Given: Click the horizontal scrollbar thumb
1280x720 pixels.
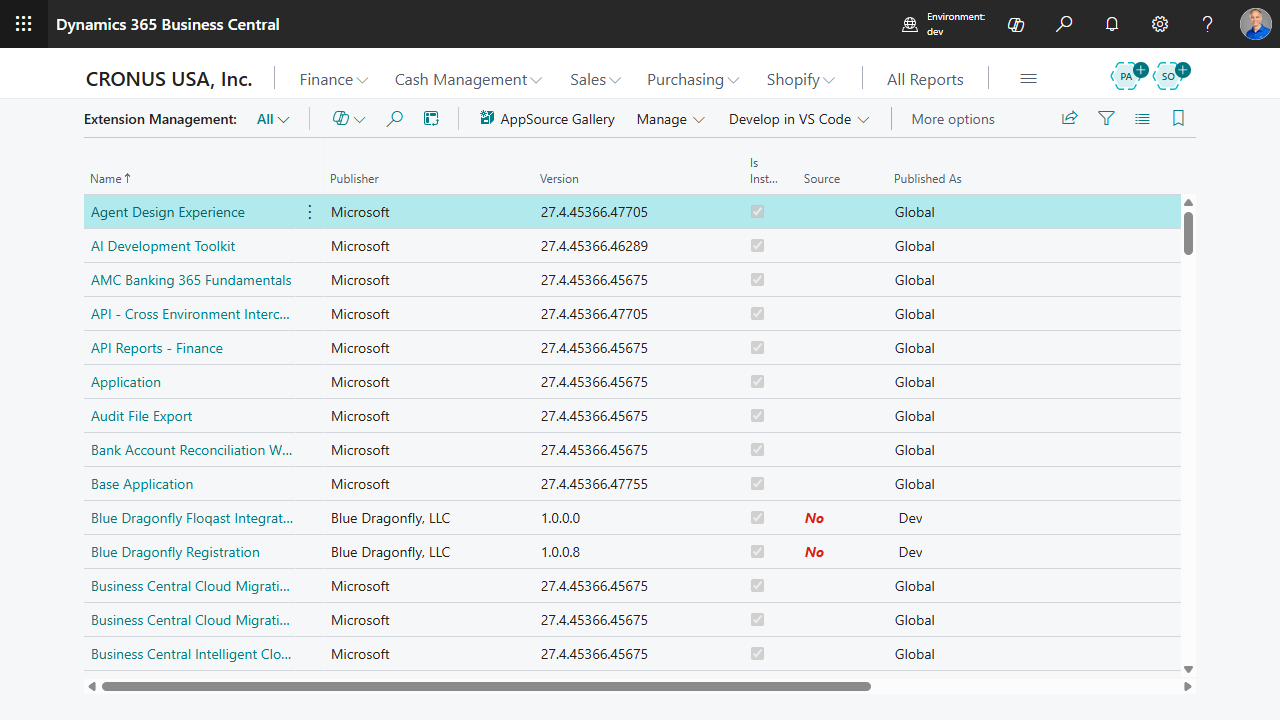Looking at the screenshot, I should [x=486, y=687].
